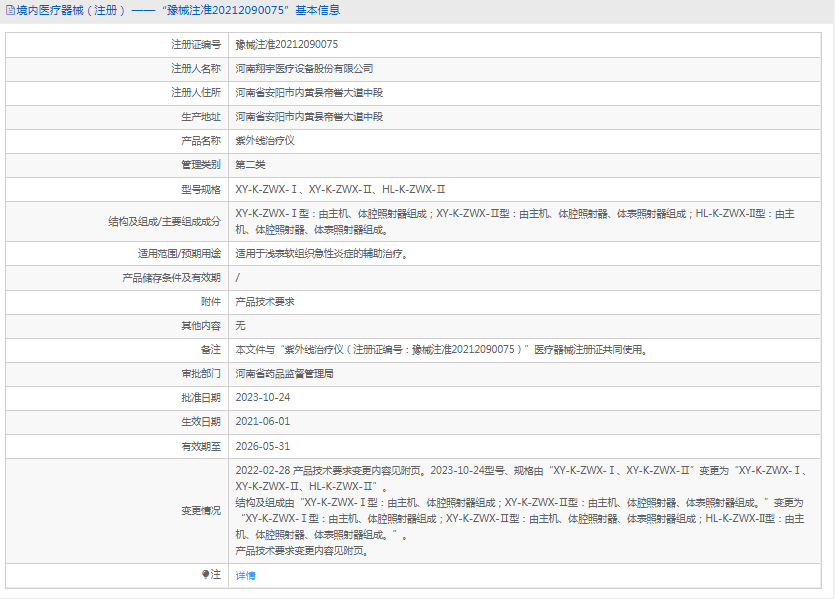835x599 pixels.
Task: Select 适用于浅表软组织急性炎症的辅助治疗 text
Action: point(322,253)
